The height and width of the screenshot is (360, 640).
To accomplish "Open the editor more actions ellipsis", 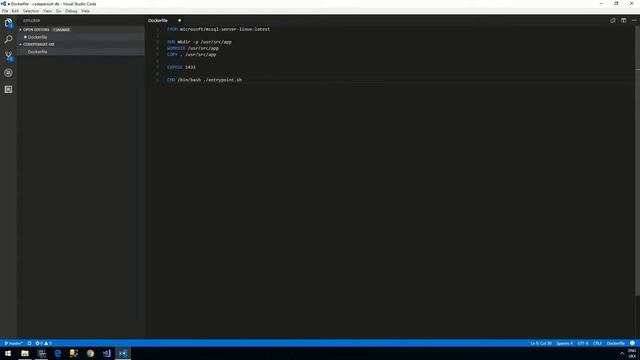I will click(x=634, y=20).
